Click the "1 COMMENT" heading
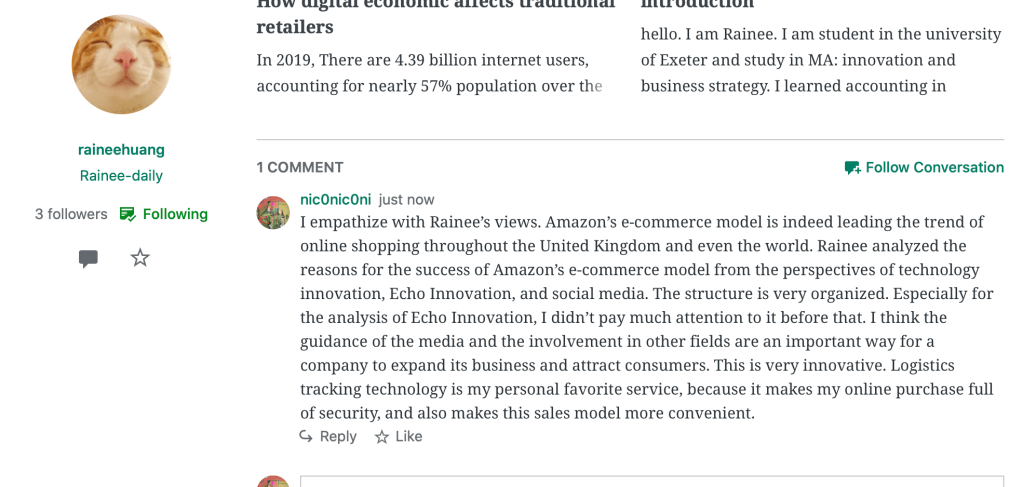 tap(300, 168)
